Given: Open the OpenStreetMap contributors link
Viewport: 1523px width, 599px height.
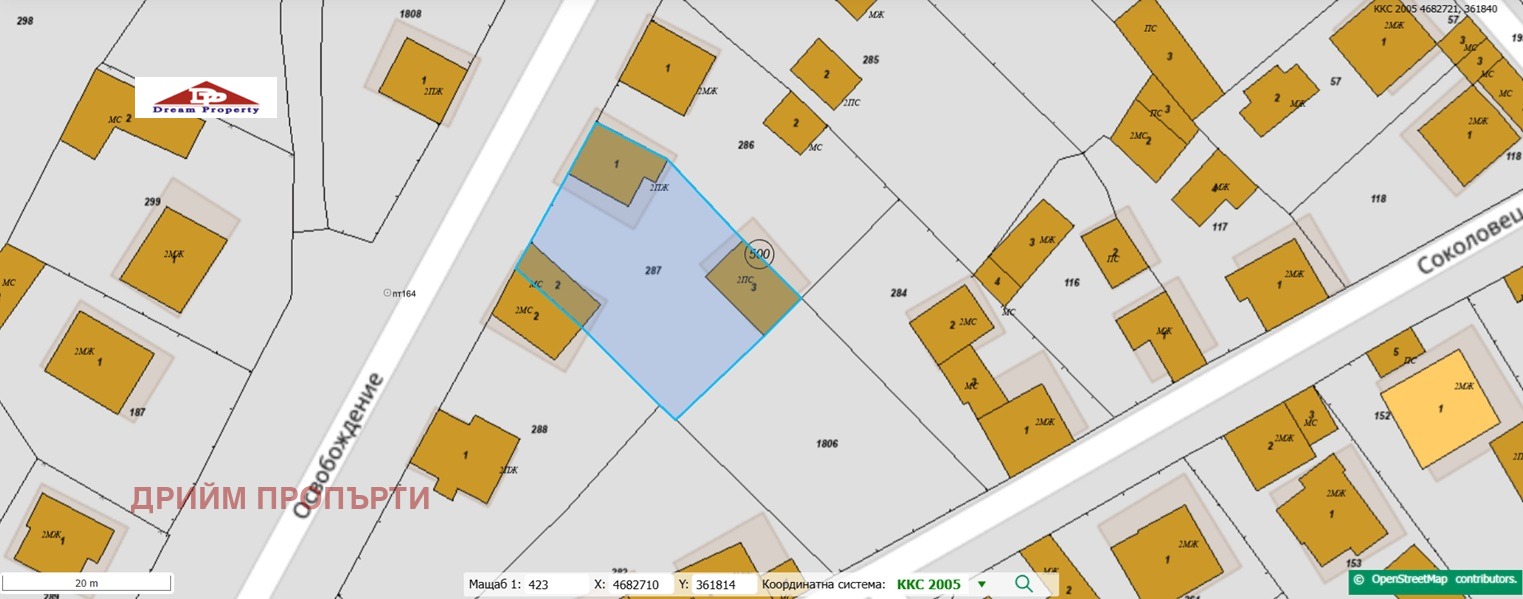Looking at the screenshot, I should coord(1434,579).
